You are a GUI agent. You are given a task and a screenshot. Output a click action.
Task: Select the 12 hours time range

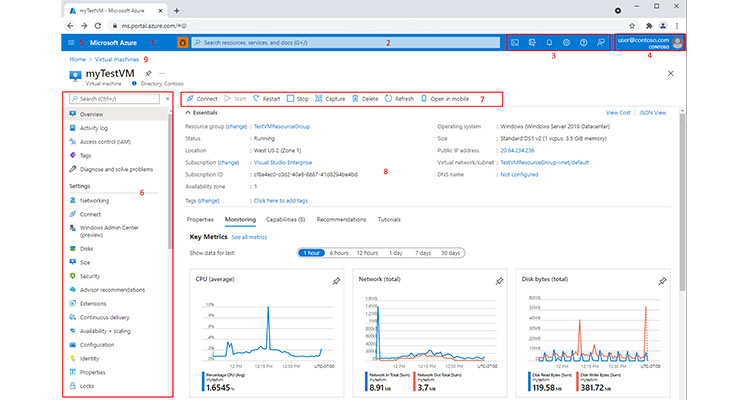[367, 253]
